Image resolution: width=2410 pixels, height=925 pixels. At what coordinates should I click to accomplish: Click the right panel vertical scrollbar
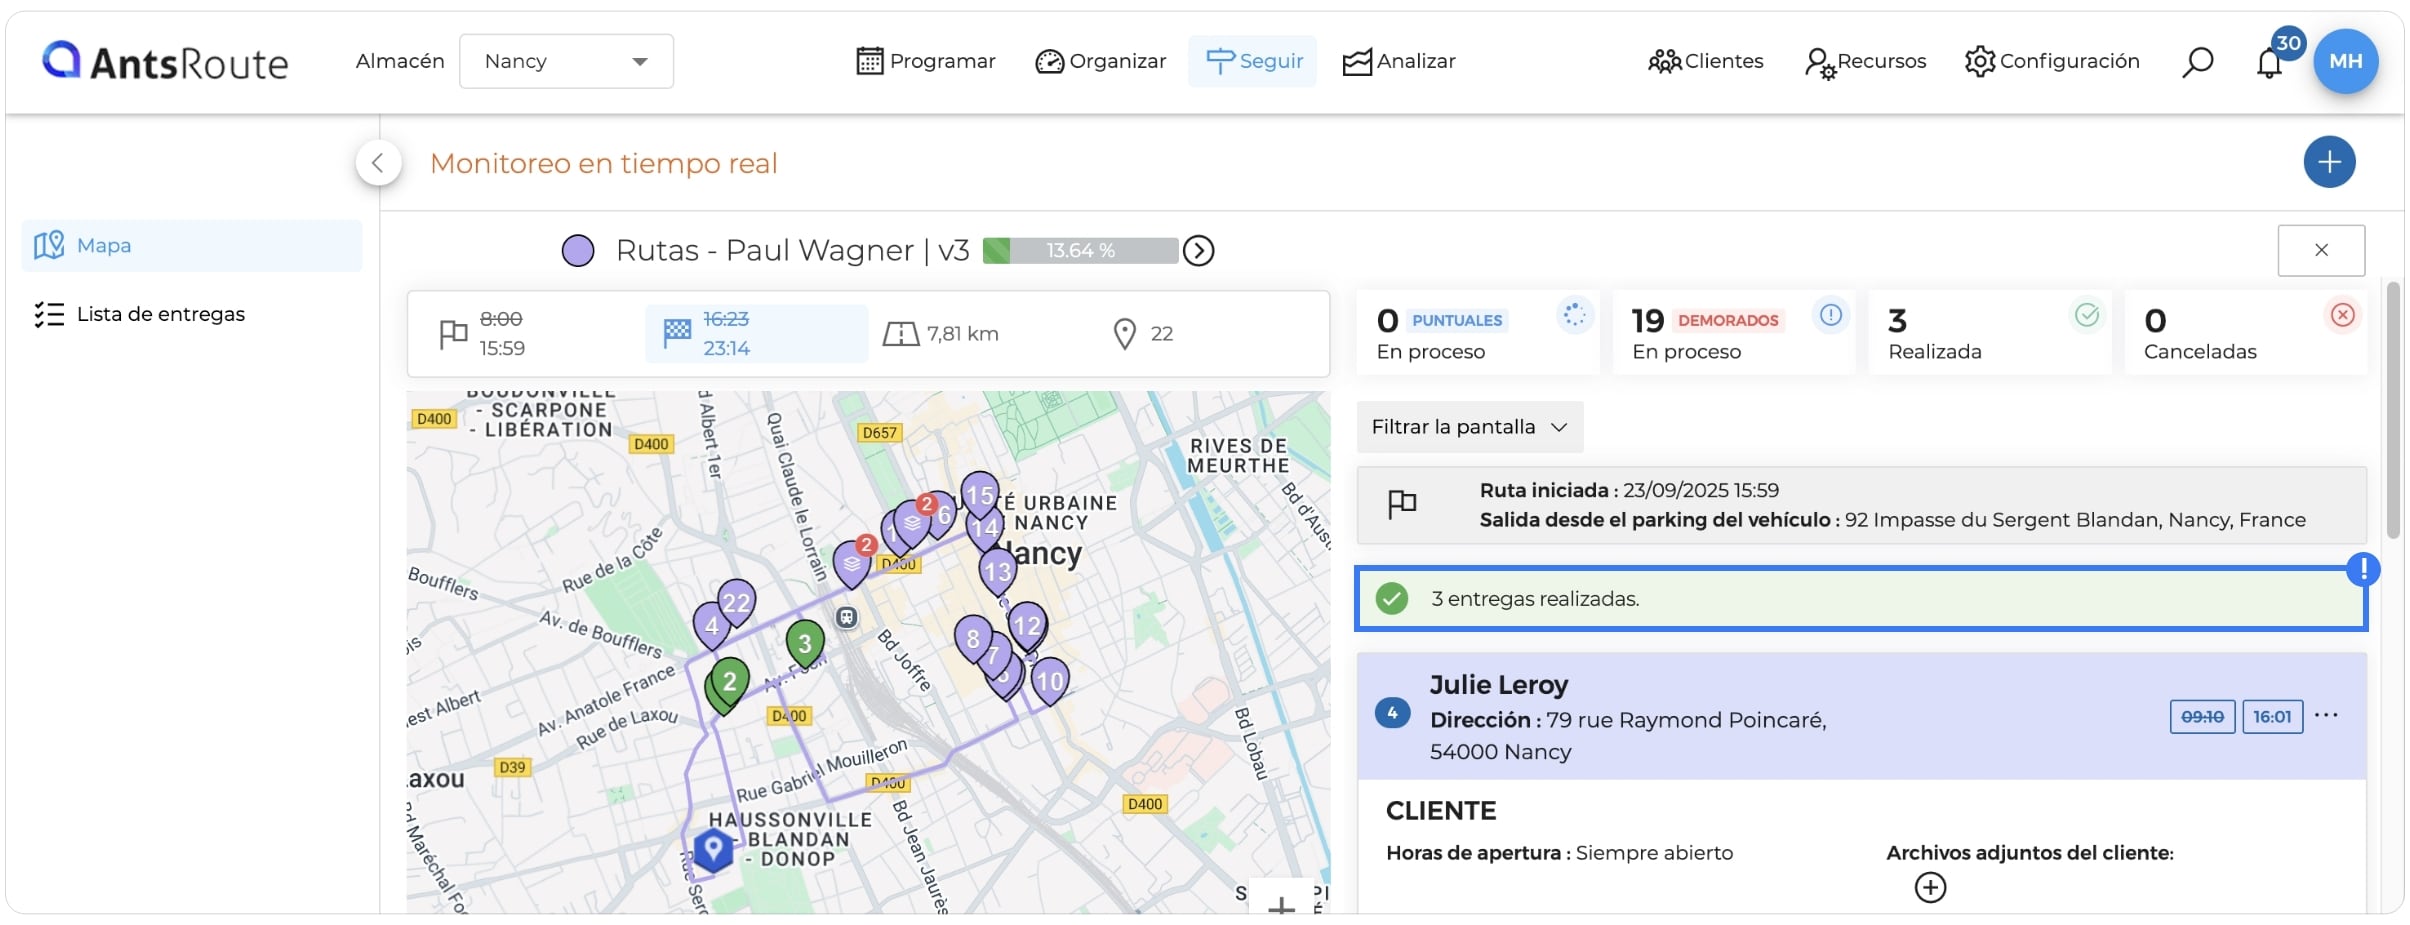(2392, 410)
